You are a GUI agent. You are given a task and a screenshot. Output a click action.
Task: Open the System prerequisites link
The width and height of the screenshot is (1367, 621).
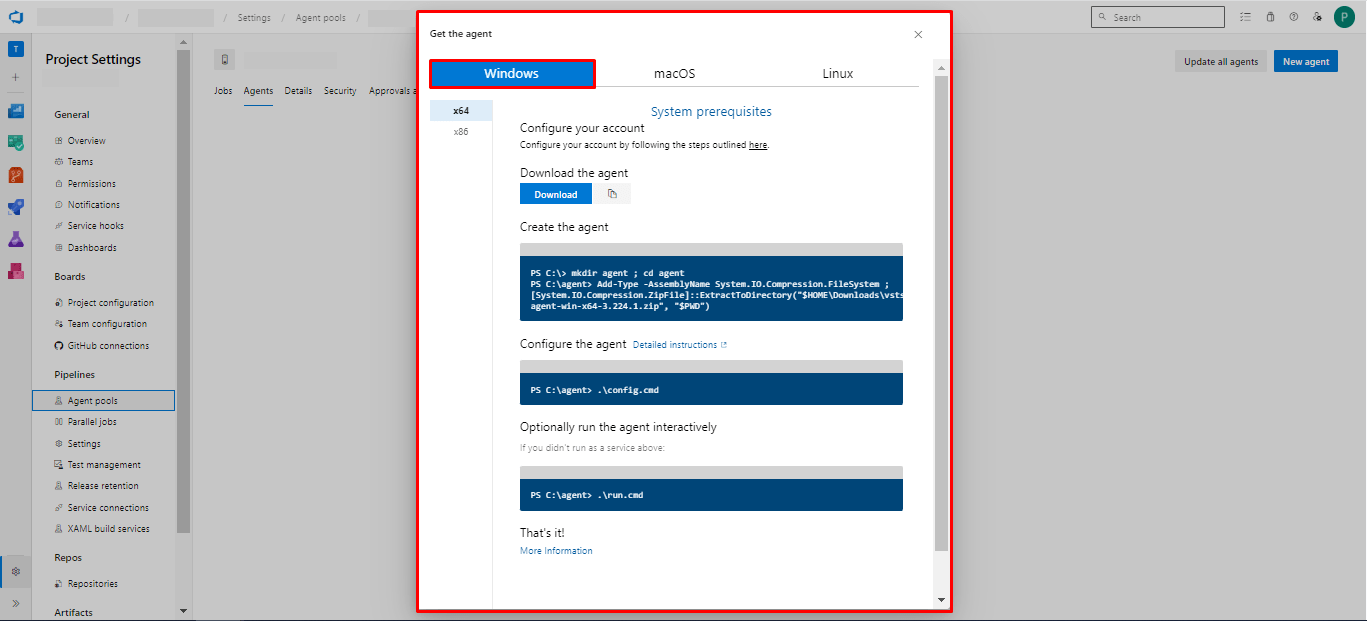coord(711,111)
